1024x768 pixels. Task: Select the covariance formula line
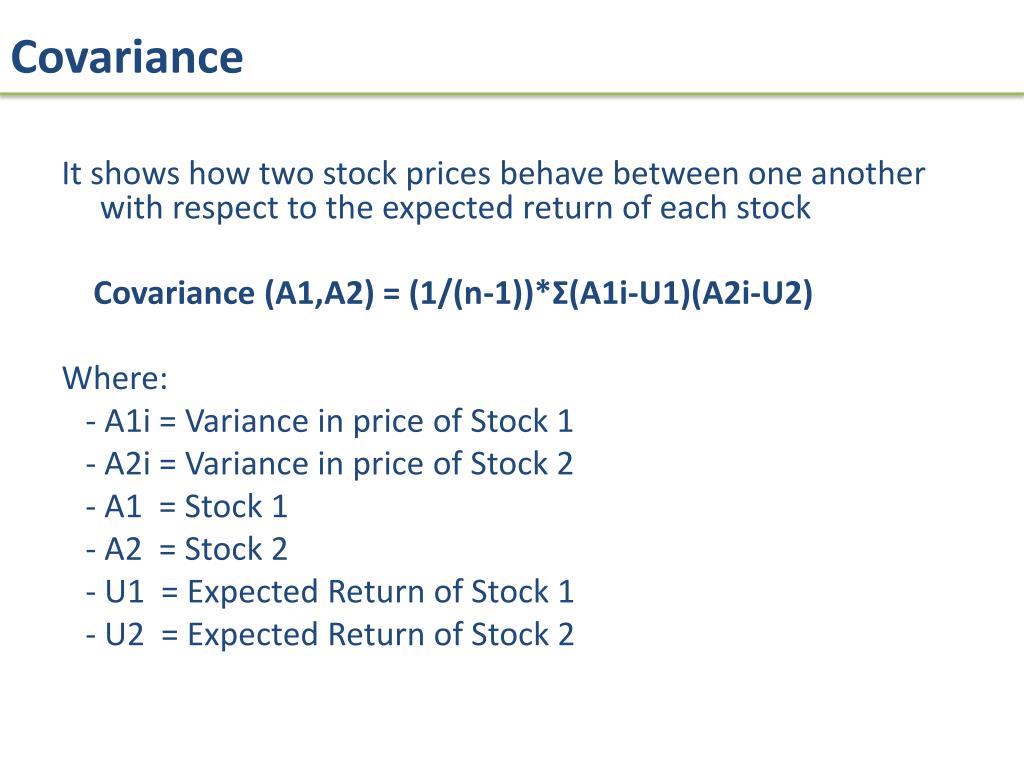(x=453, y=293)
